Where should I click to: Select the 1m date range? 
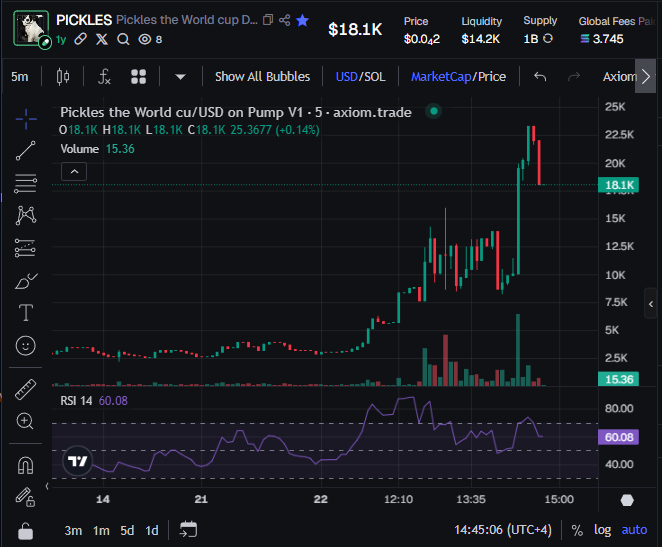click(101, 531)
